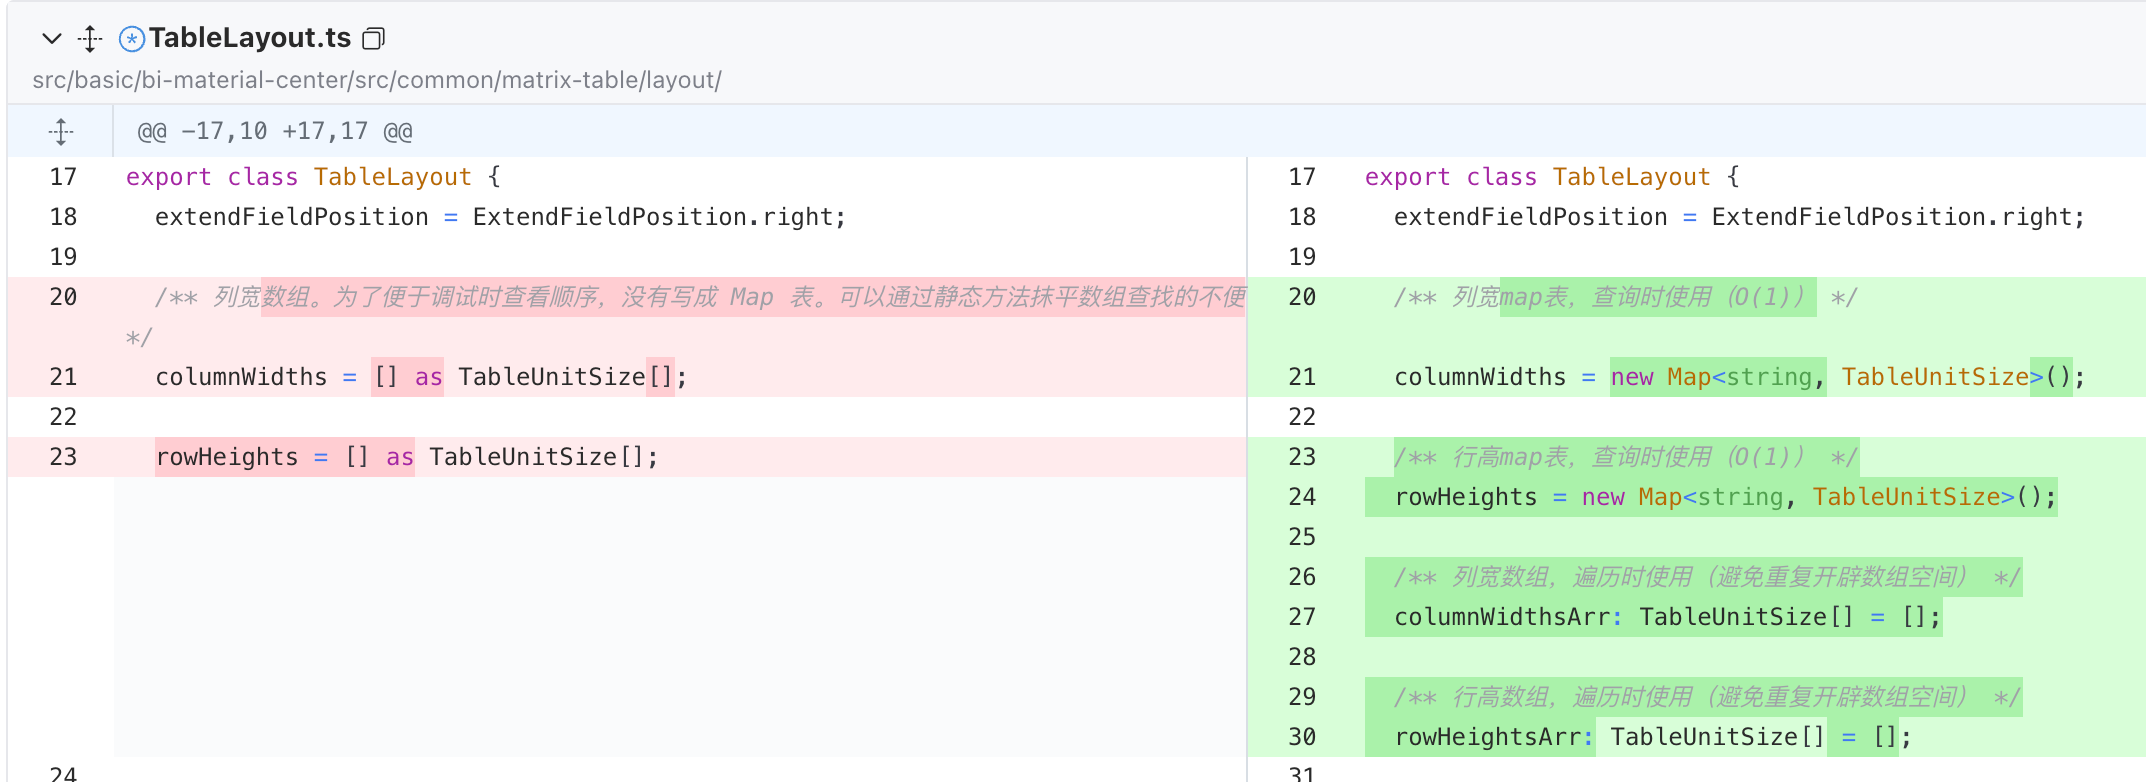Click removed line columnWidths = [] as TableUnitSize[]

point(421,377)
